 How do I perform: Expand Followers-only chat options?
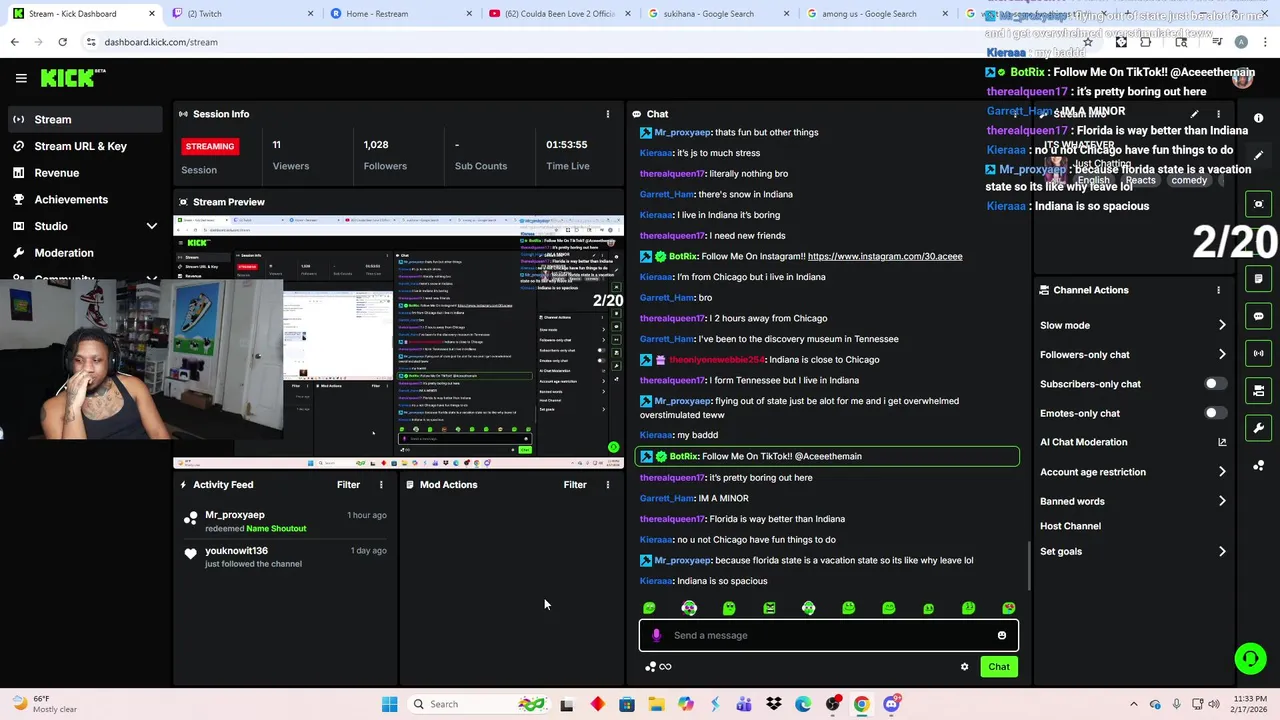point(1222,354)
